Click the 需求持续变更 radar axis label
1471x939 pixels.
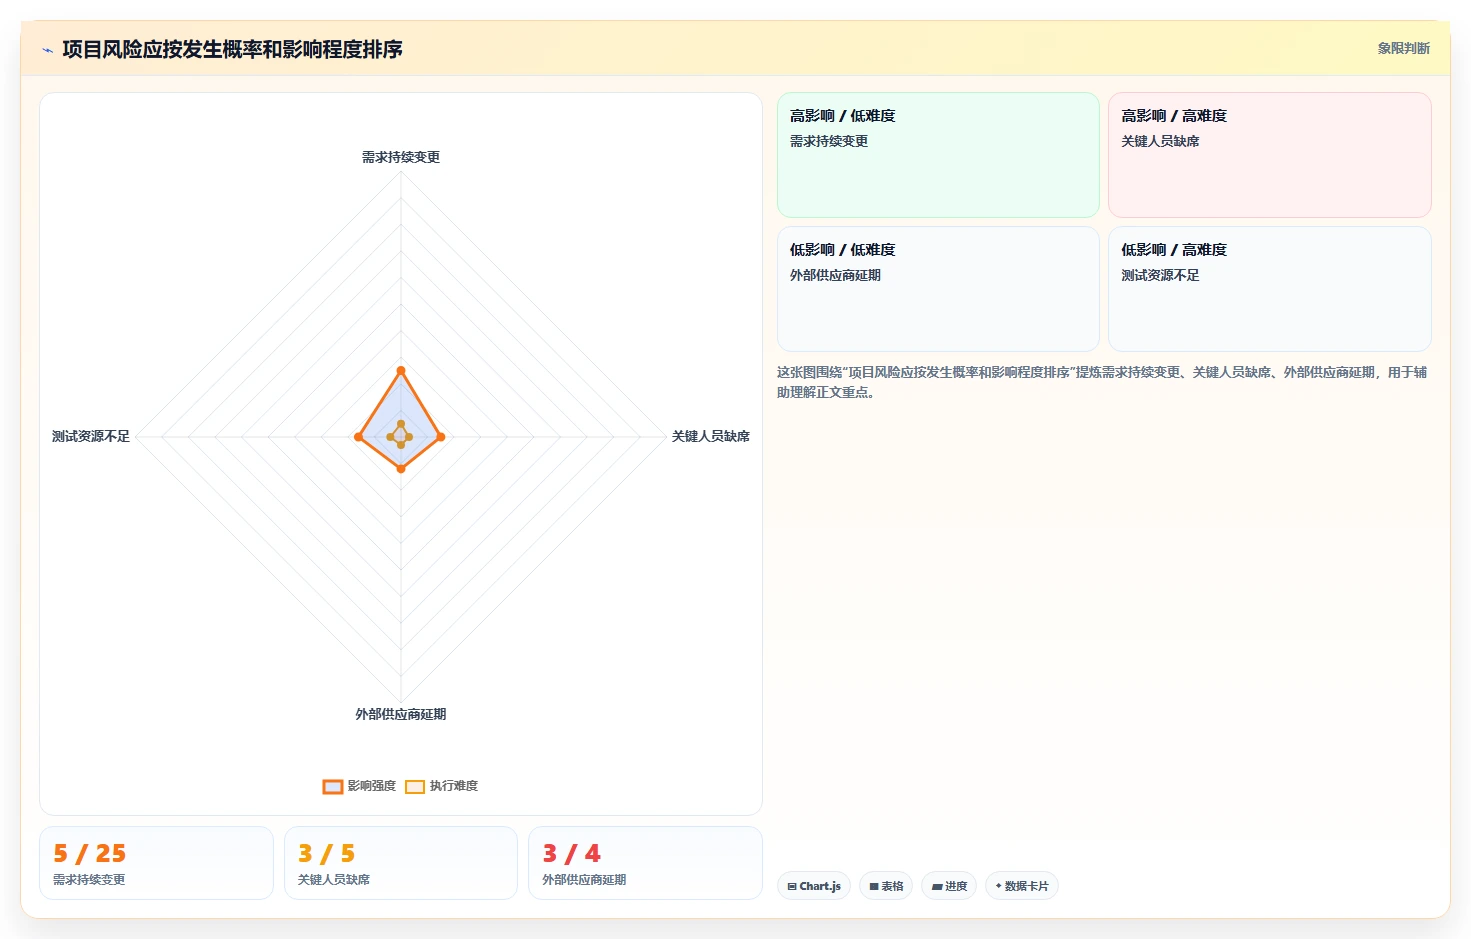pyautogui.click(x=401, y=157)
